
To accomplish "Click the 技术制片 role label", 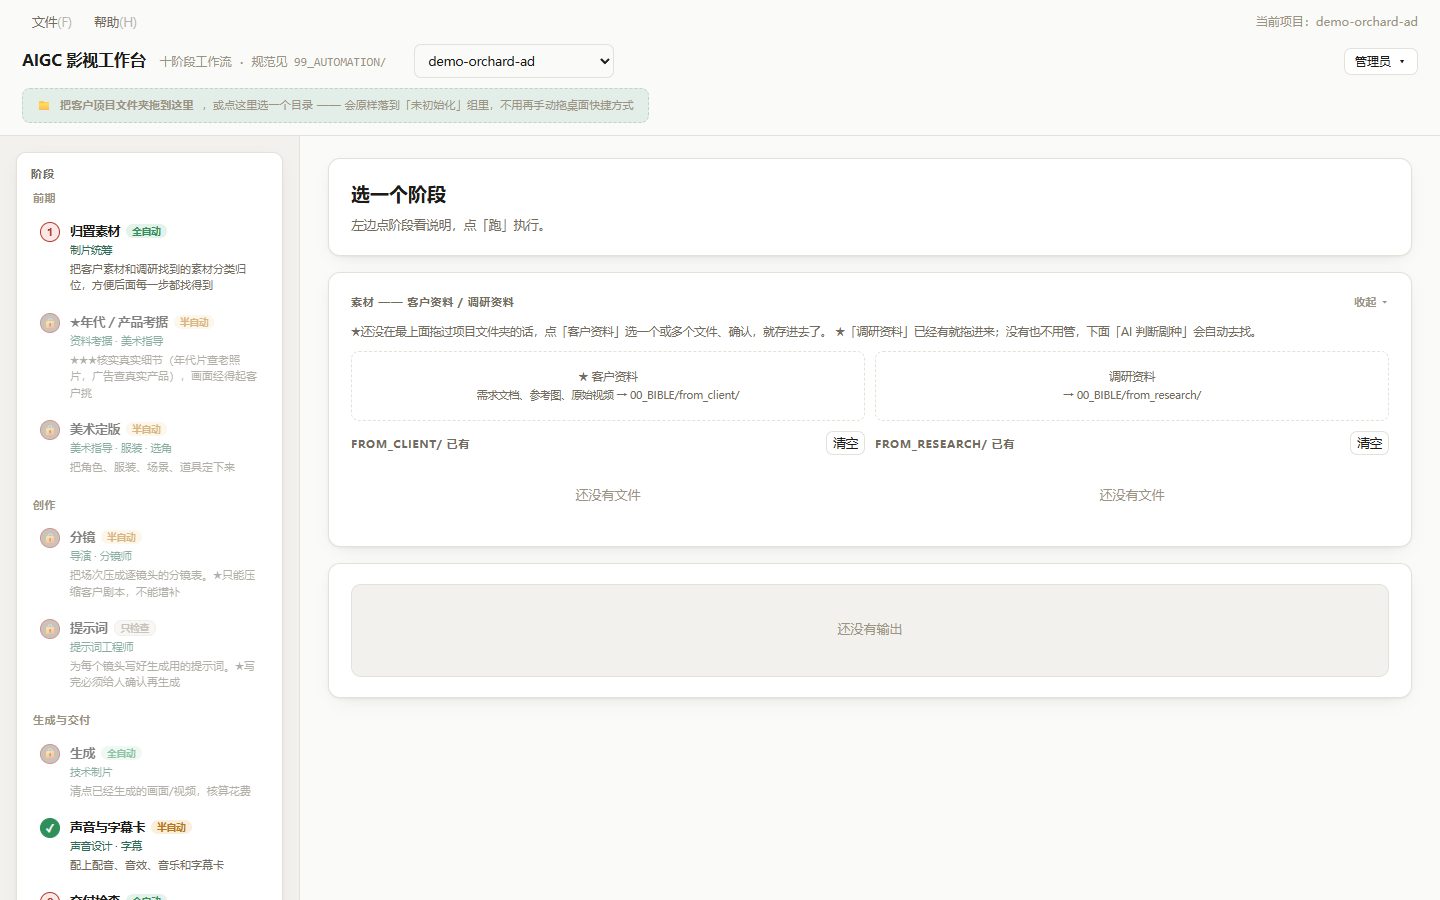I will pyautogui.click(x=91, y=772).
